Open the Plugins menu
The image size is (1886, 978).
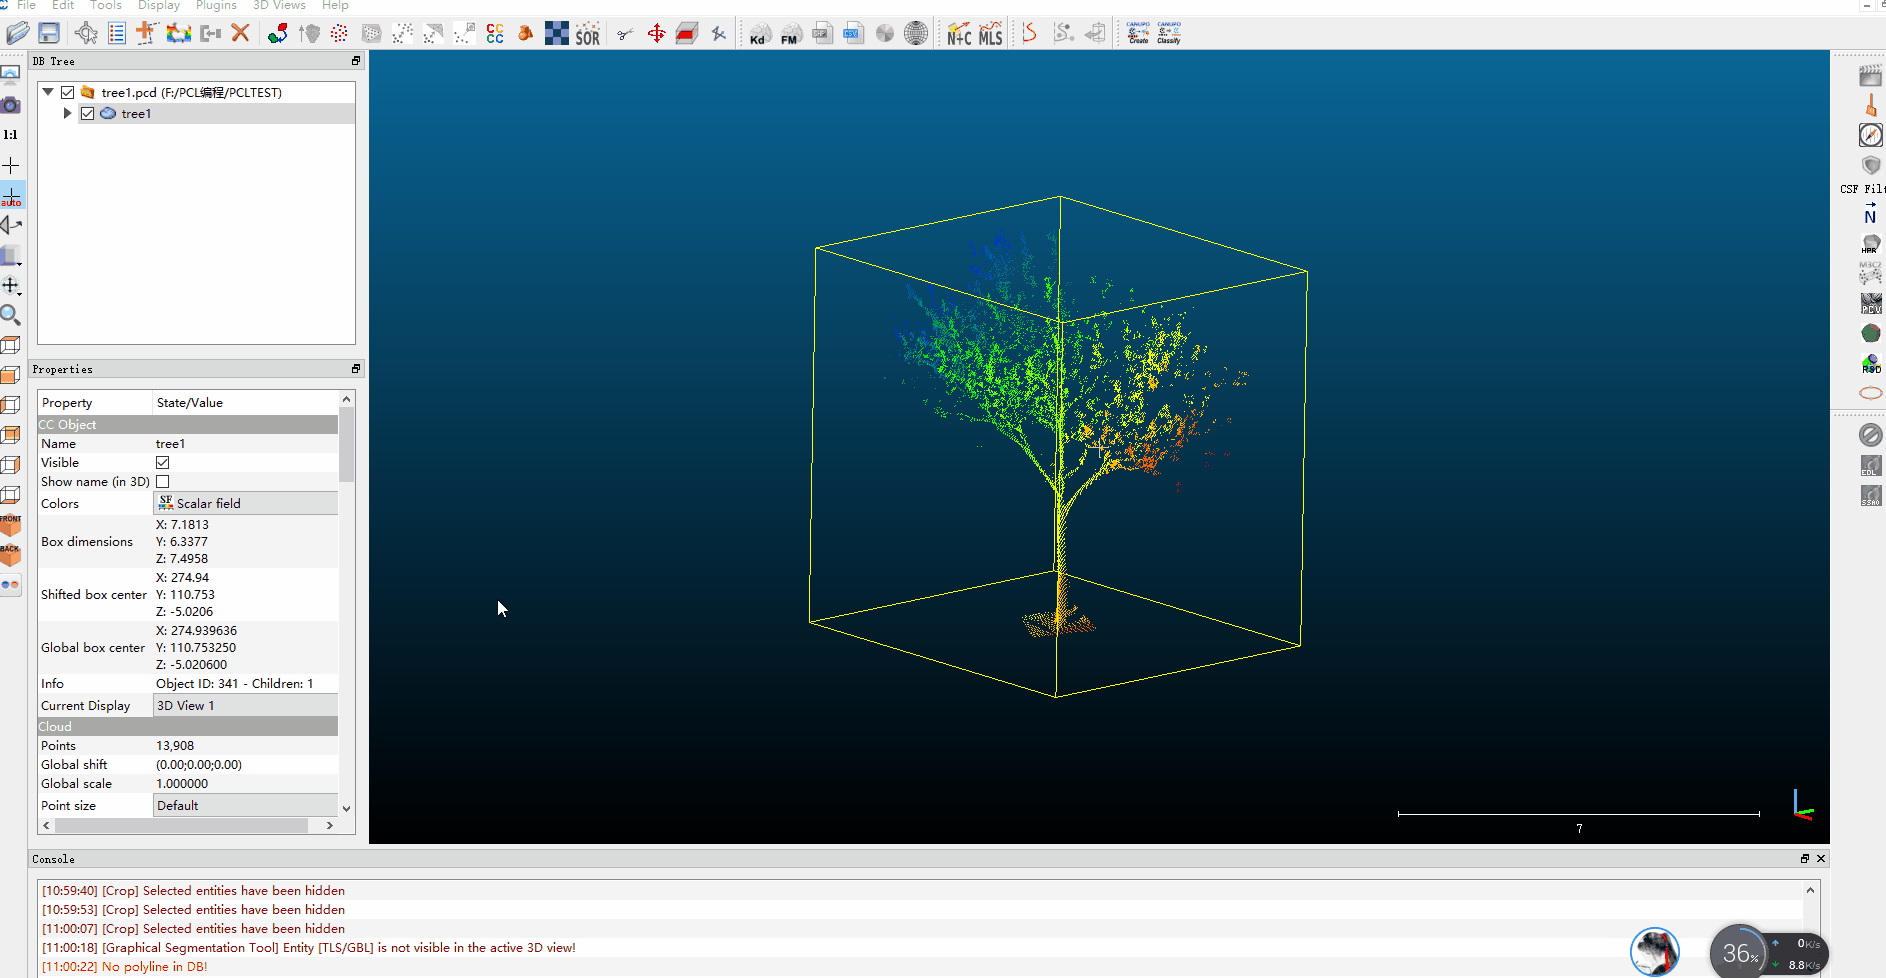point(216,6)
